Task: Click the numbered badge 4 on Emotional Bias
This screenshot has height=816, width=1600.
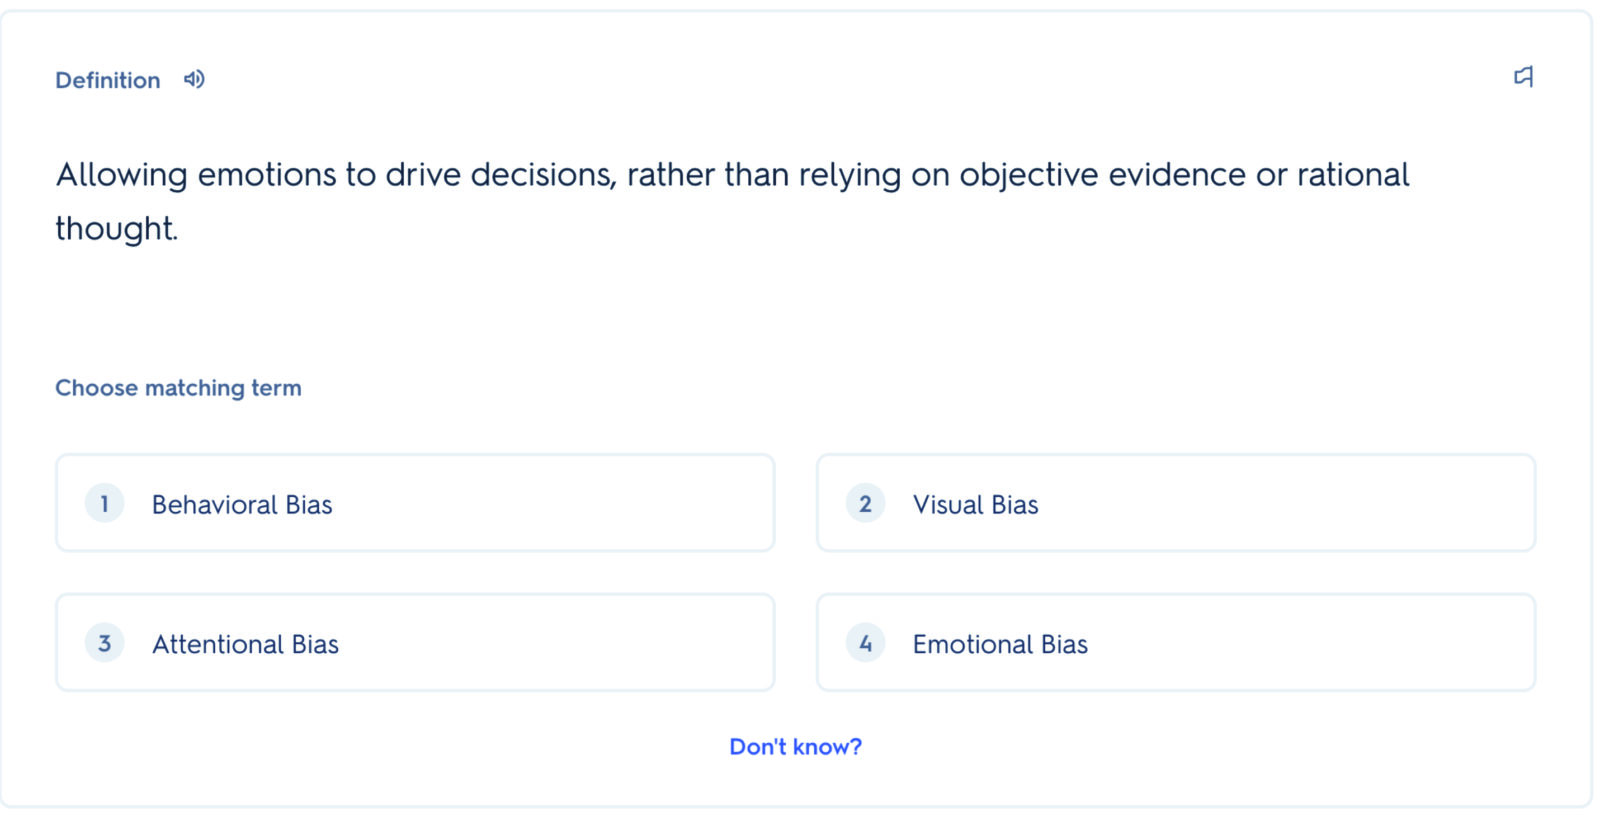Action: [x=865, y=644]
